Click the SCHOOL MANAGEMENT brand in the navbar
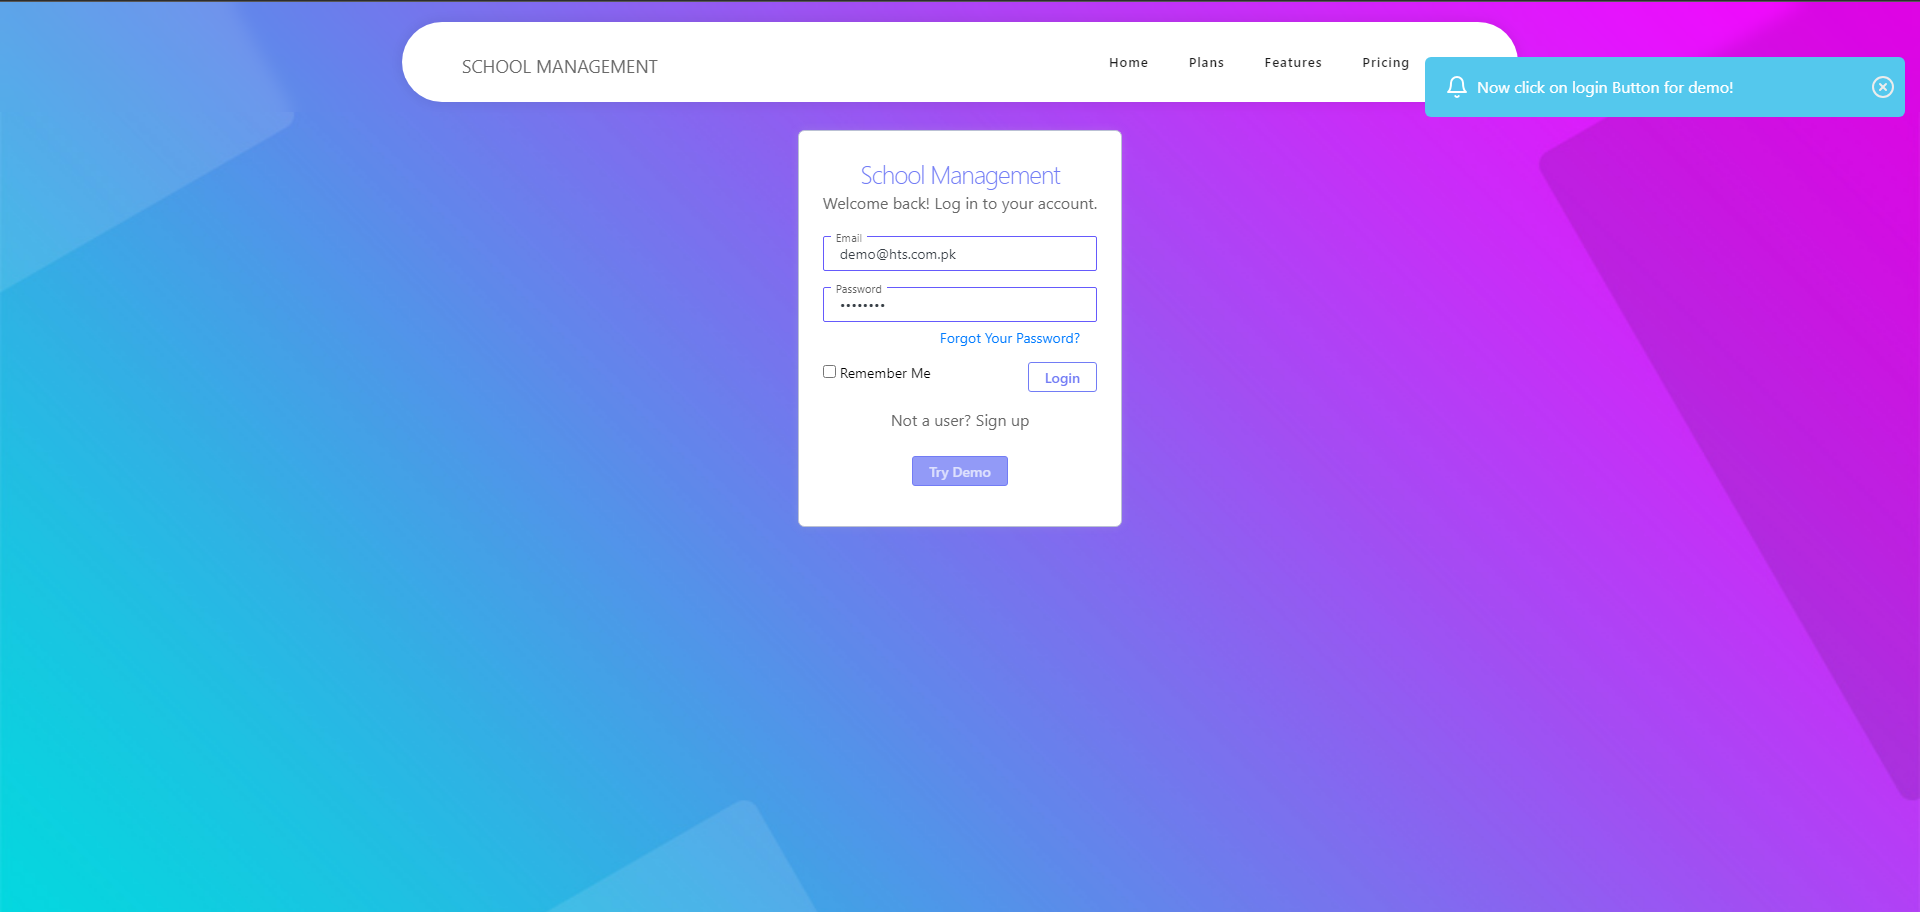 click(559, 67)
